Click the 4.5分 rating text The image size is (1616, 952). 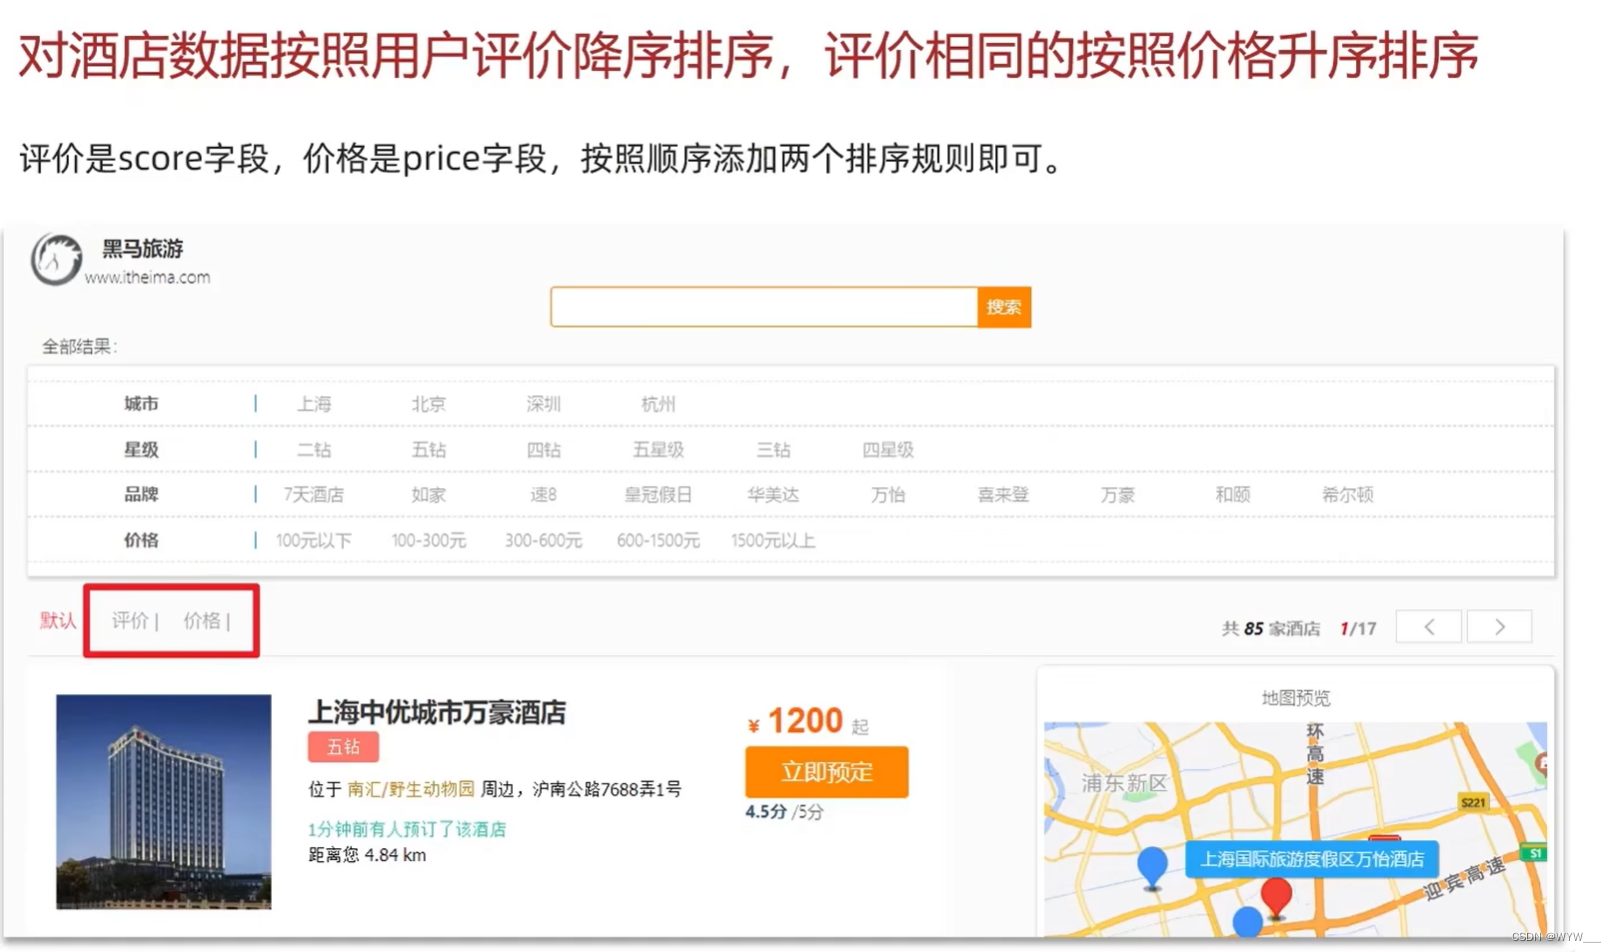tap(766, 812)
